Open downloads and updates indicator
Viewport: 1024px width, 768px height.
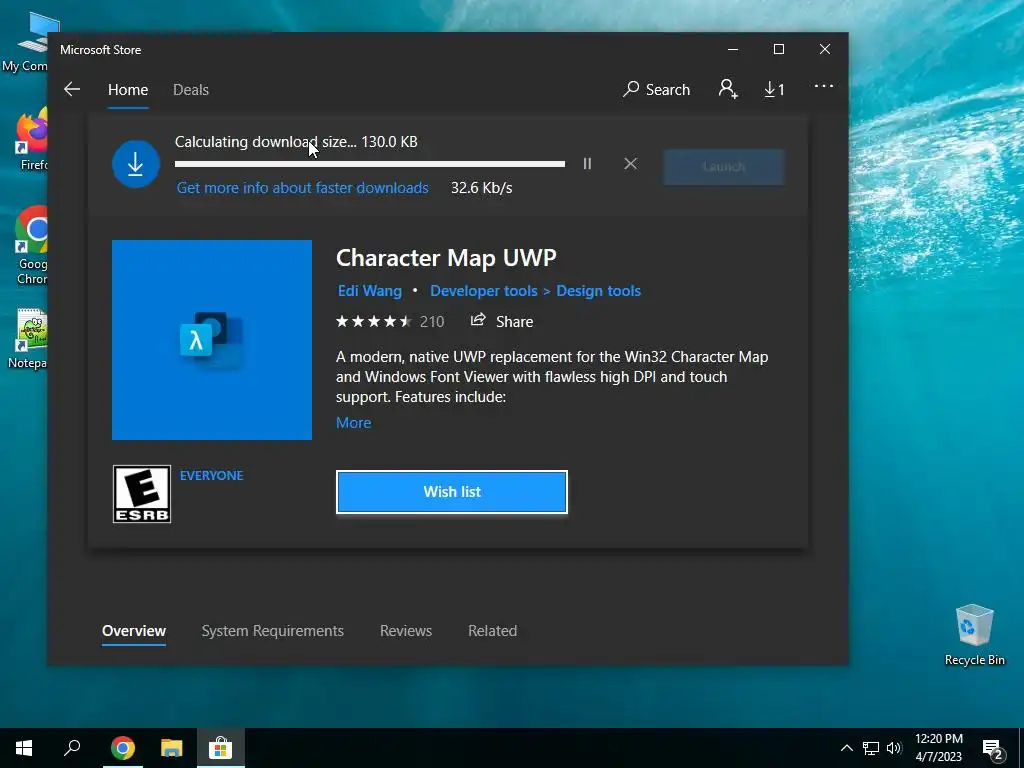coord(774,89)
